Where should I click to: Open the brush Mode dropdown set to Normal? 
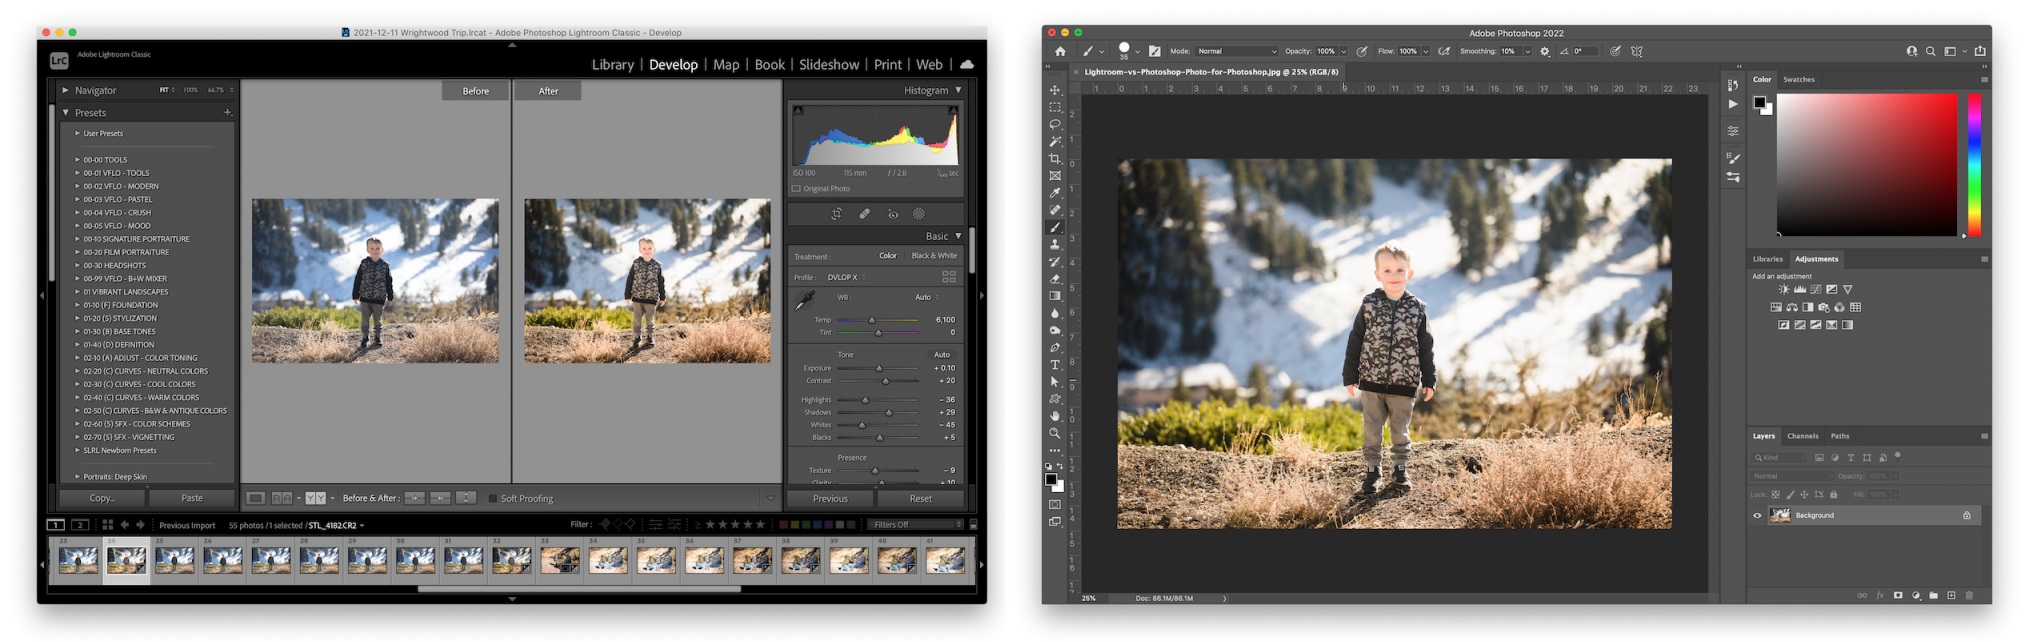coord(1237,51)
